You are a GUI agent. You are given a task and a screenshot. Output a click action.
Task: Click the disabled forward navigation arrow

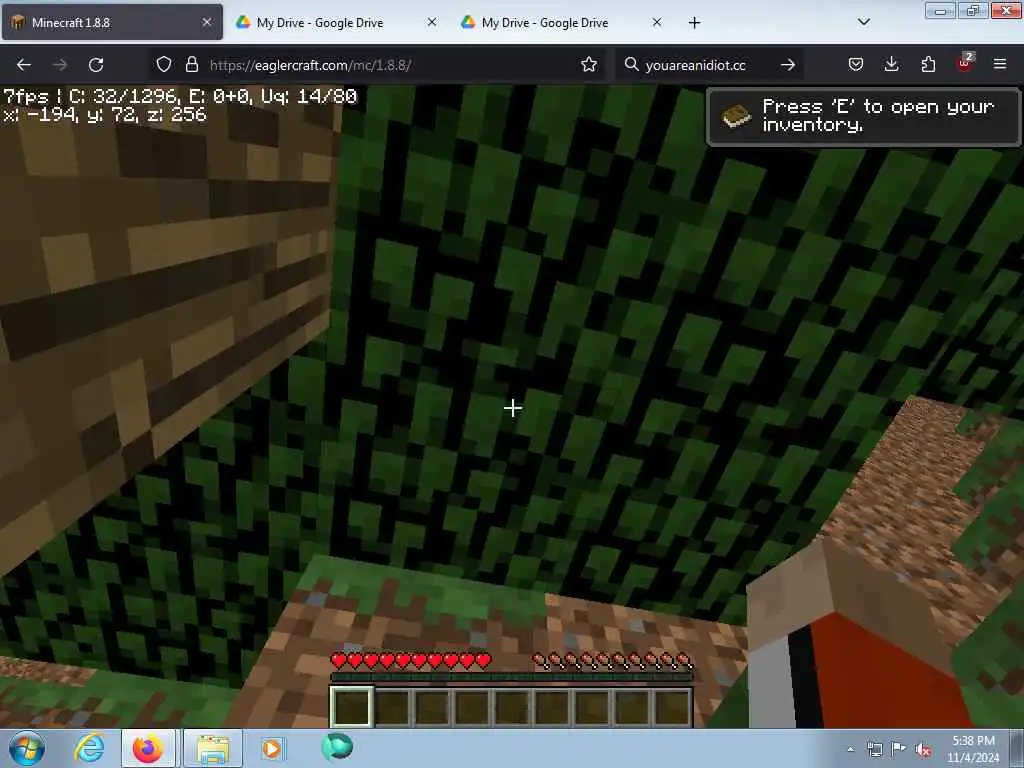(x=60, y=65)
